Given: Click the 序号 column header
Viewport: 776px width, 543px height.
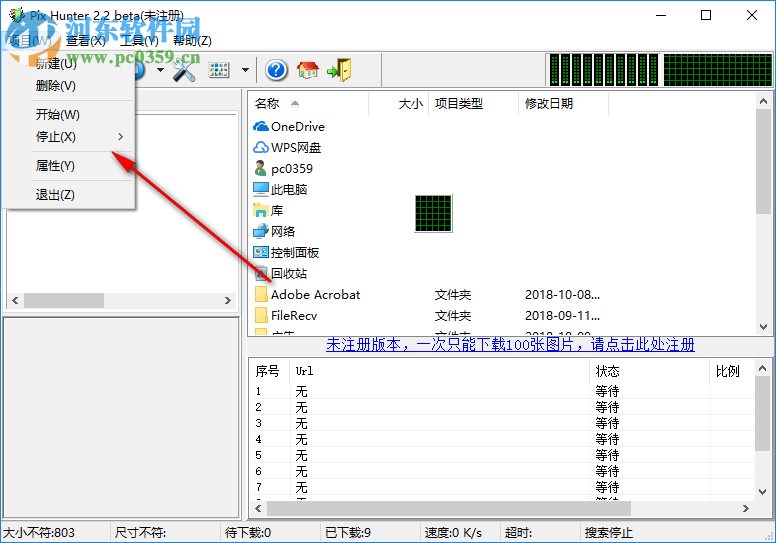Looking at the screenshot, I should (x=269, y=371).
